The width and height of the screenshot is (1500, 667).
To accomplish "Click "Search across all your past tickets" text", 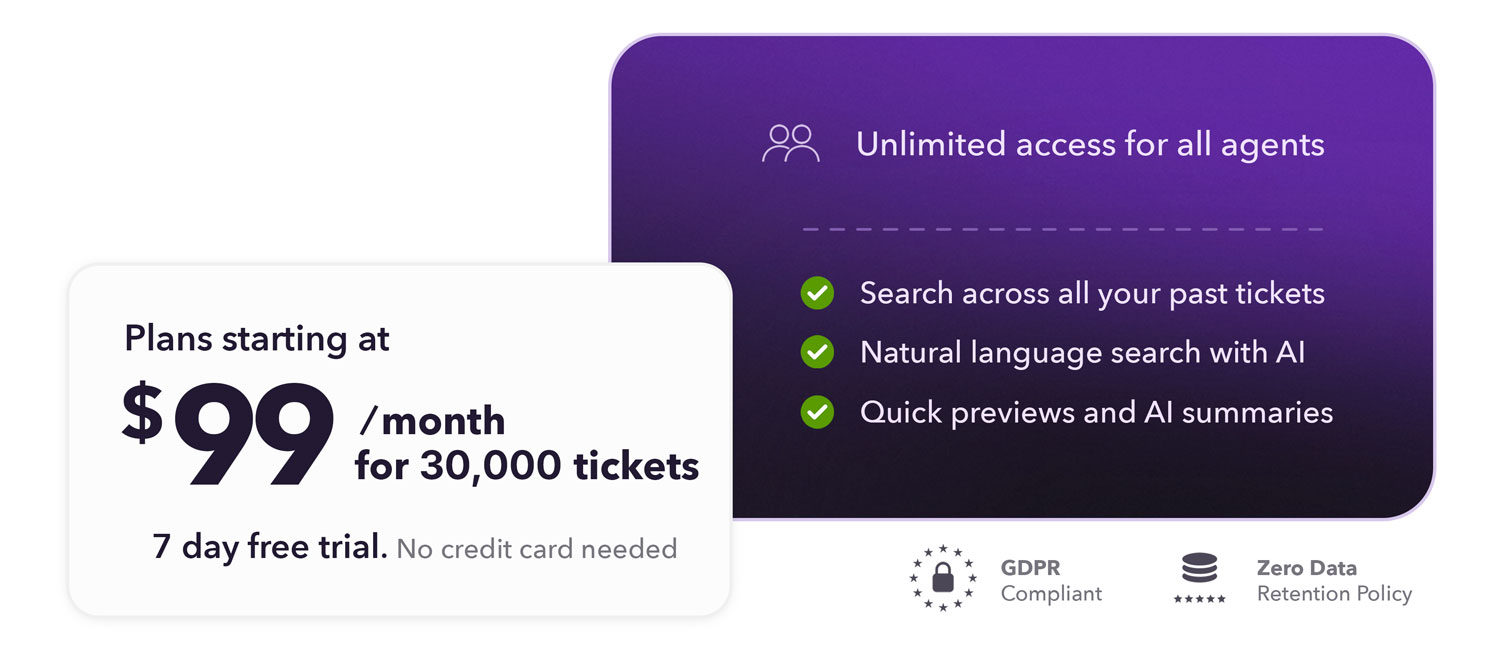I will point(1092,294).
